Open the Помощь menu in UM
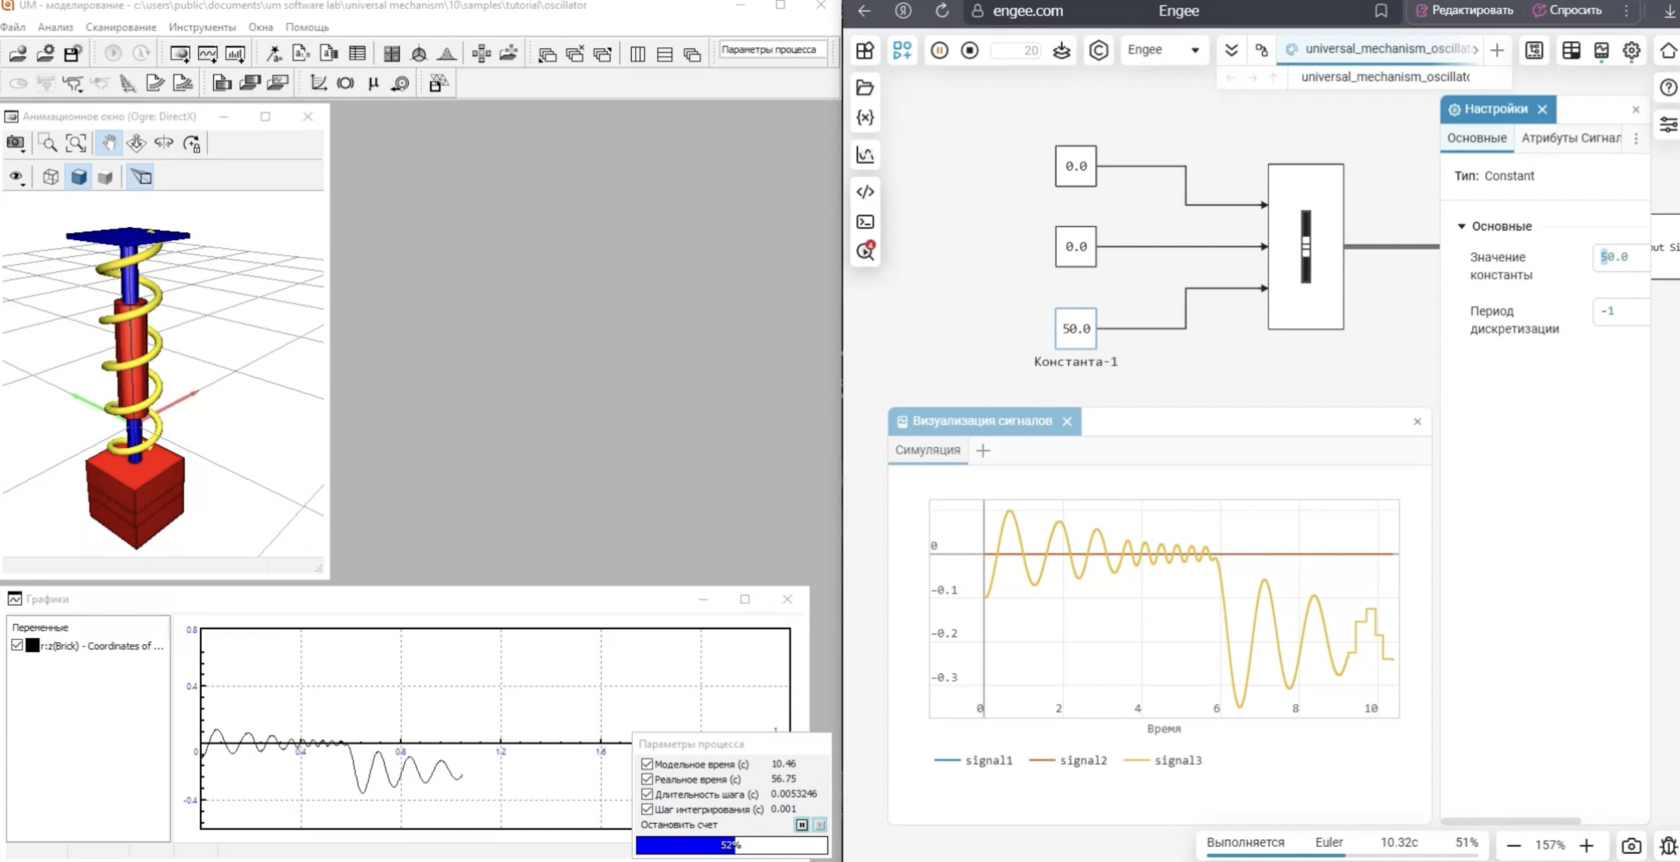1680x862 pixels. click(x=307, y=27)
